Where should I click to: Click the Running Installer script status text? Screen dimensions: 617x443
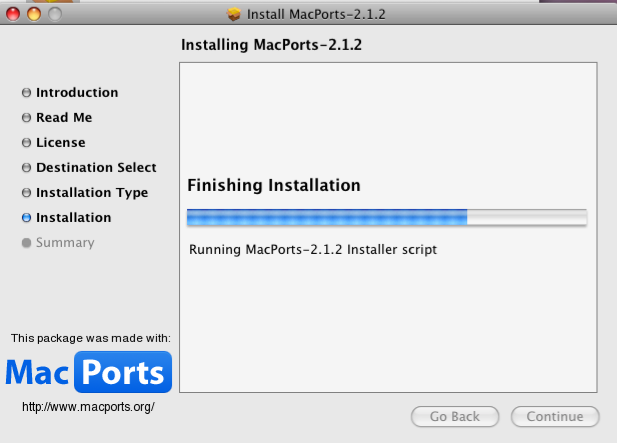click(x=312, y=249)
